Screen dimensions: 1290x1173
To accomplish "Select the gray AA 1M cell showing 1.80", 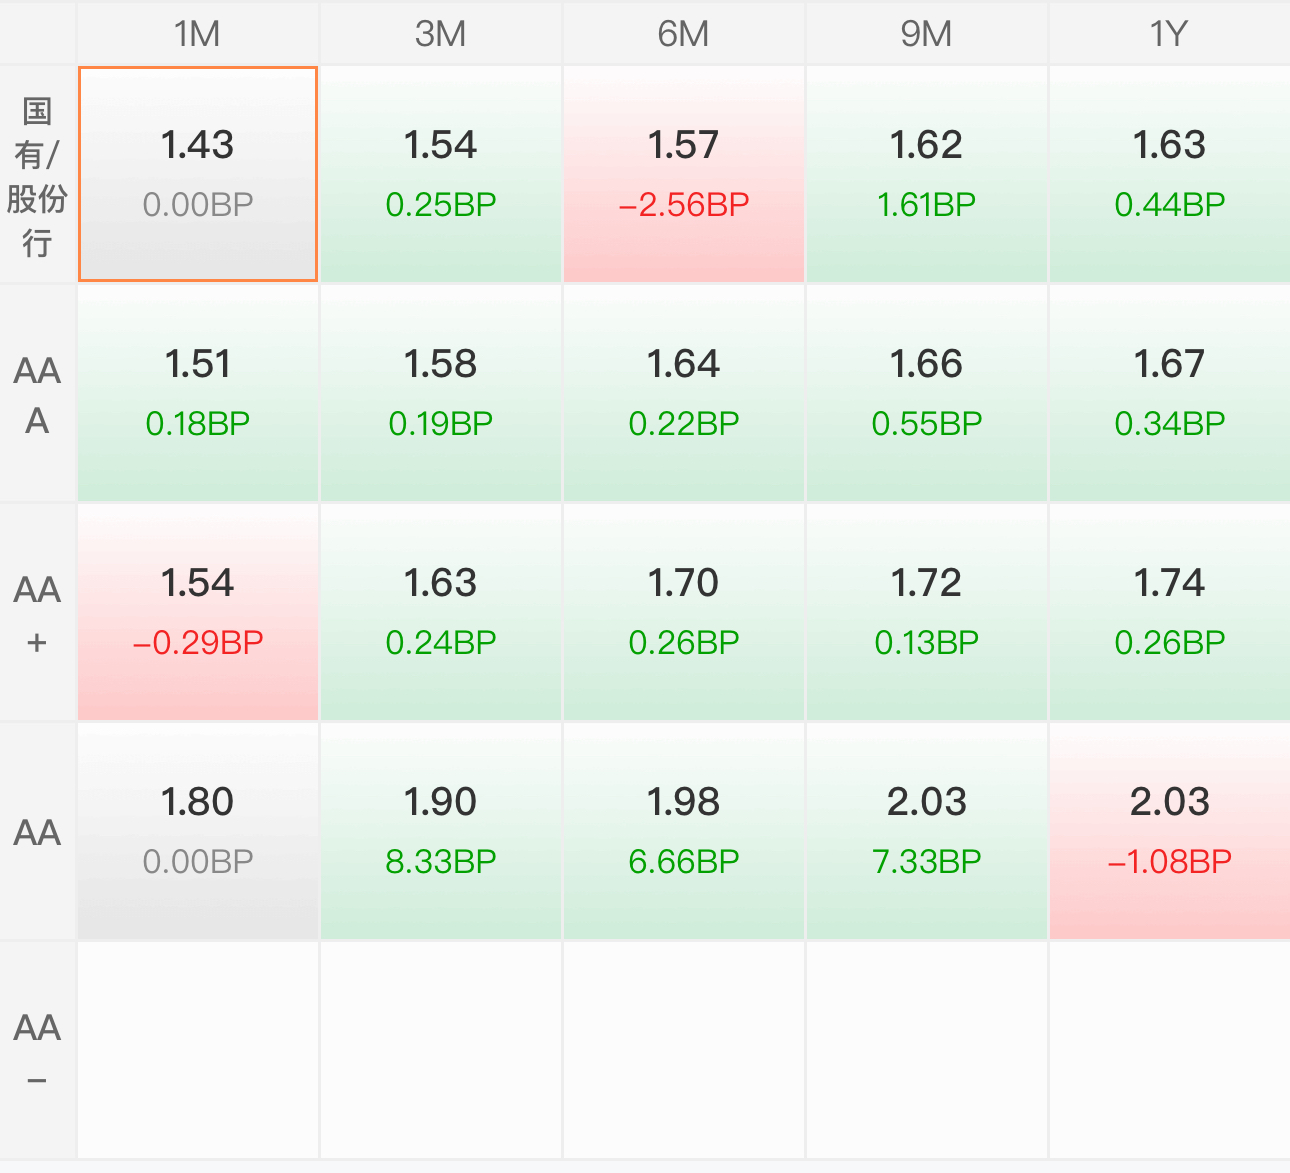I will (x=198, y=831).
